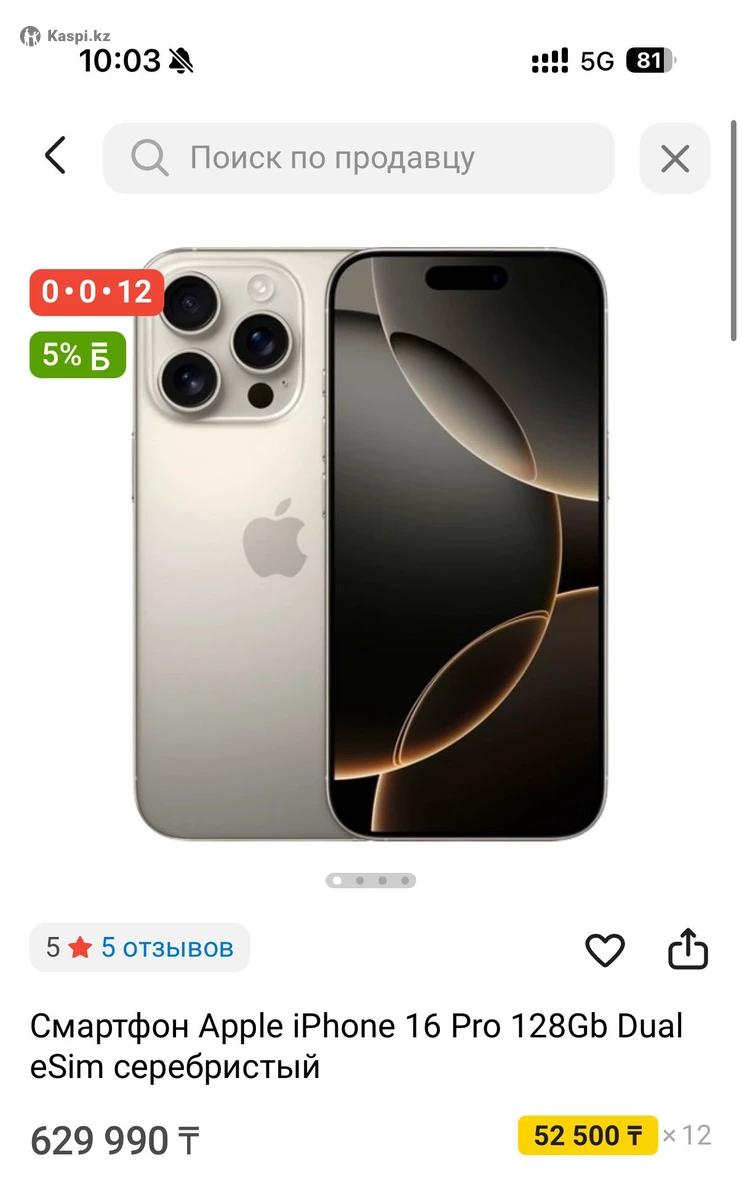
Task: Add product to favorites with heart icon
Action: tap(604, 950)
